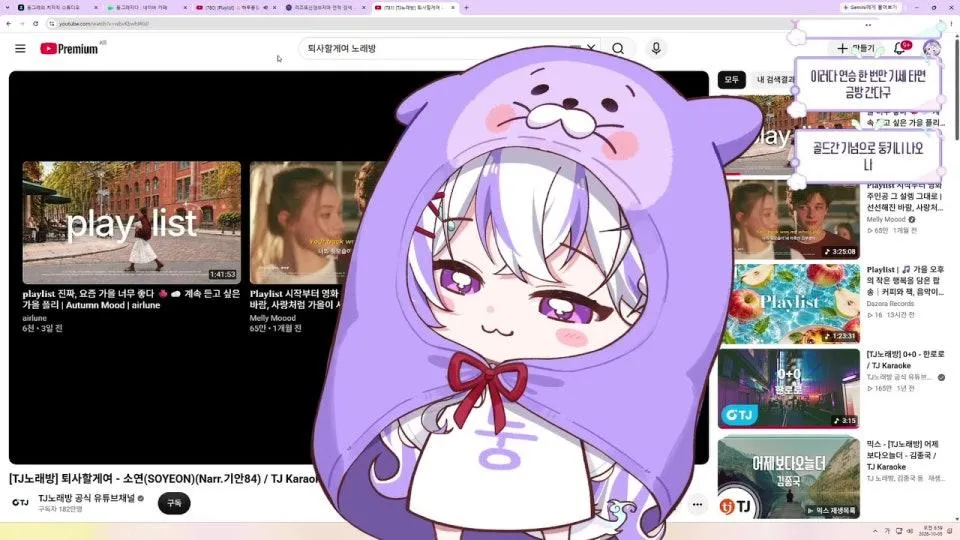Open TJ노래방 공식 유튜브채널 channel link
Image resolution: width=960 pixels, height=540 pixels.
(86, 498)
